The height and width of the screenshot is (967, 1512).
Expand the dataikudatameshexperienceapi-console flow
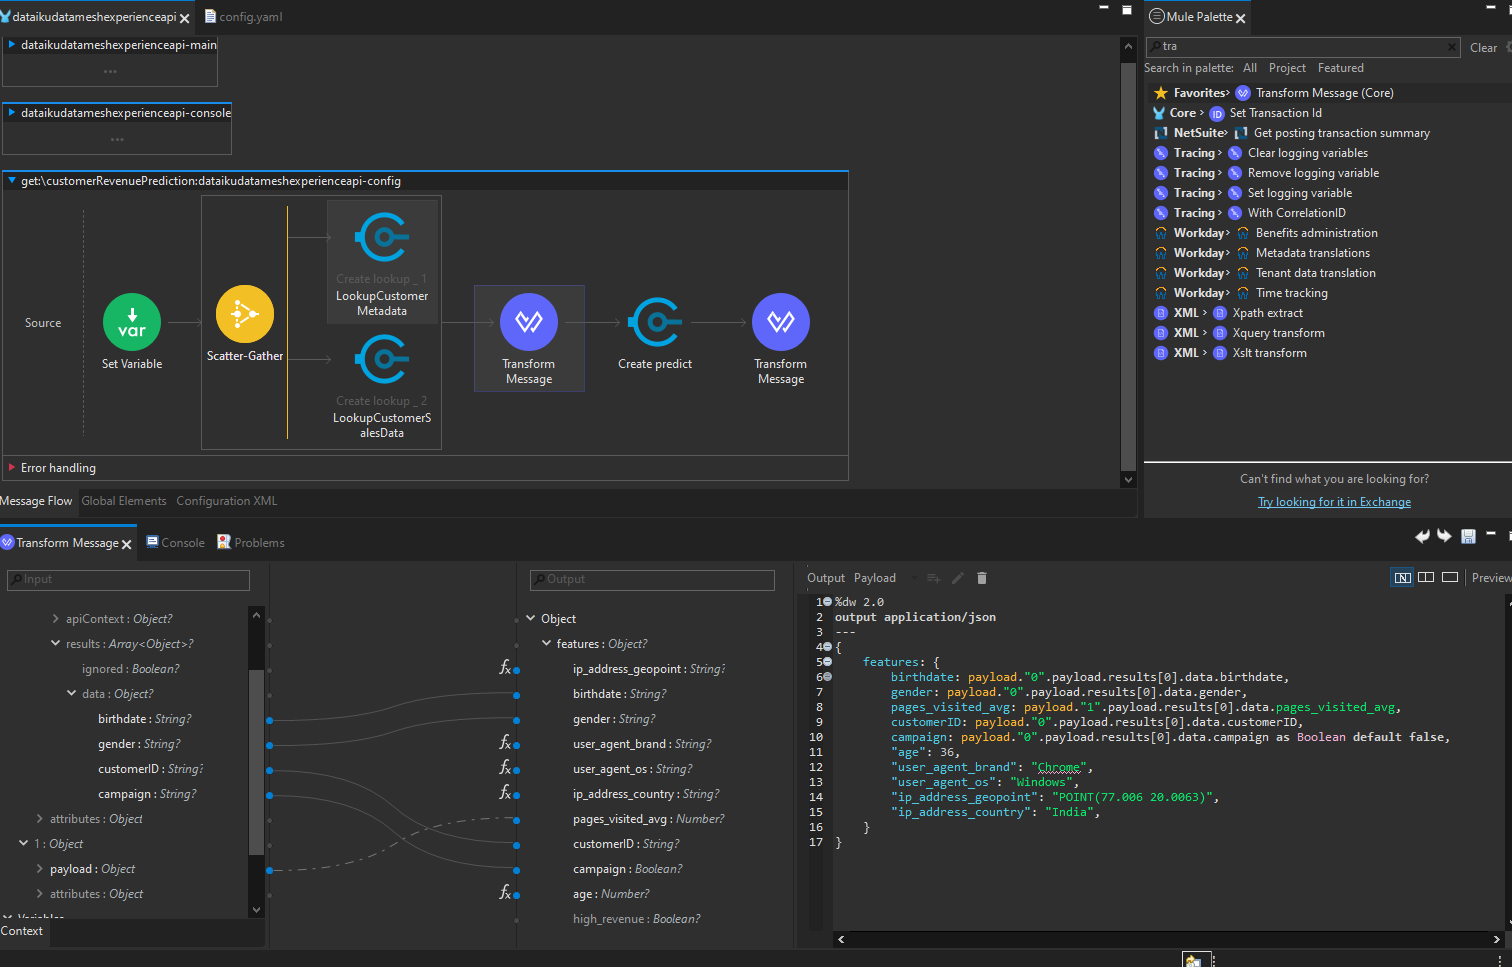[12, 113]
